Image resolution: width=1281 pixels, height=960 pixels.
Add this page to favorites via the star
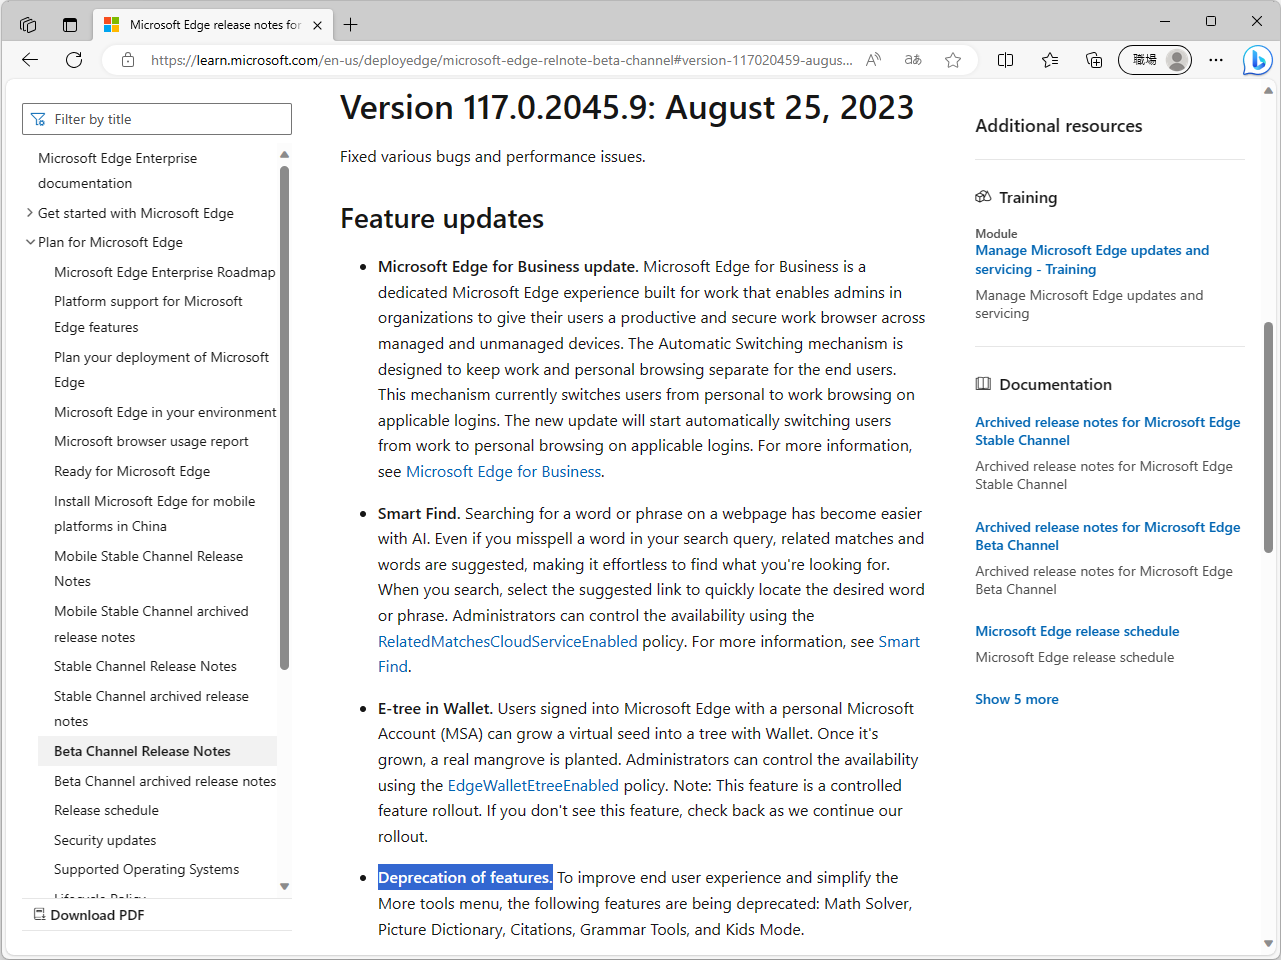click(952, 60)
